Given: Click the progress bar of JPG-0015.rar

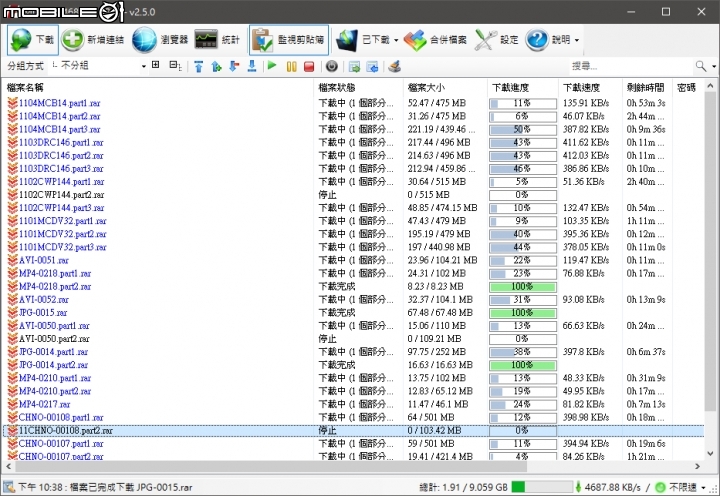Looking at the screenshot, I should coord(521,313).
